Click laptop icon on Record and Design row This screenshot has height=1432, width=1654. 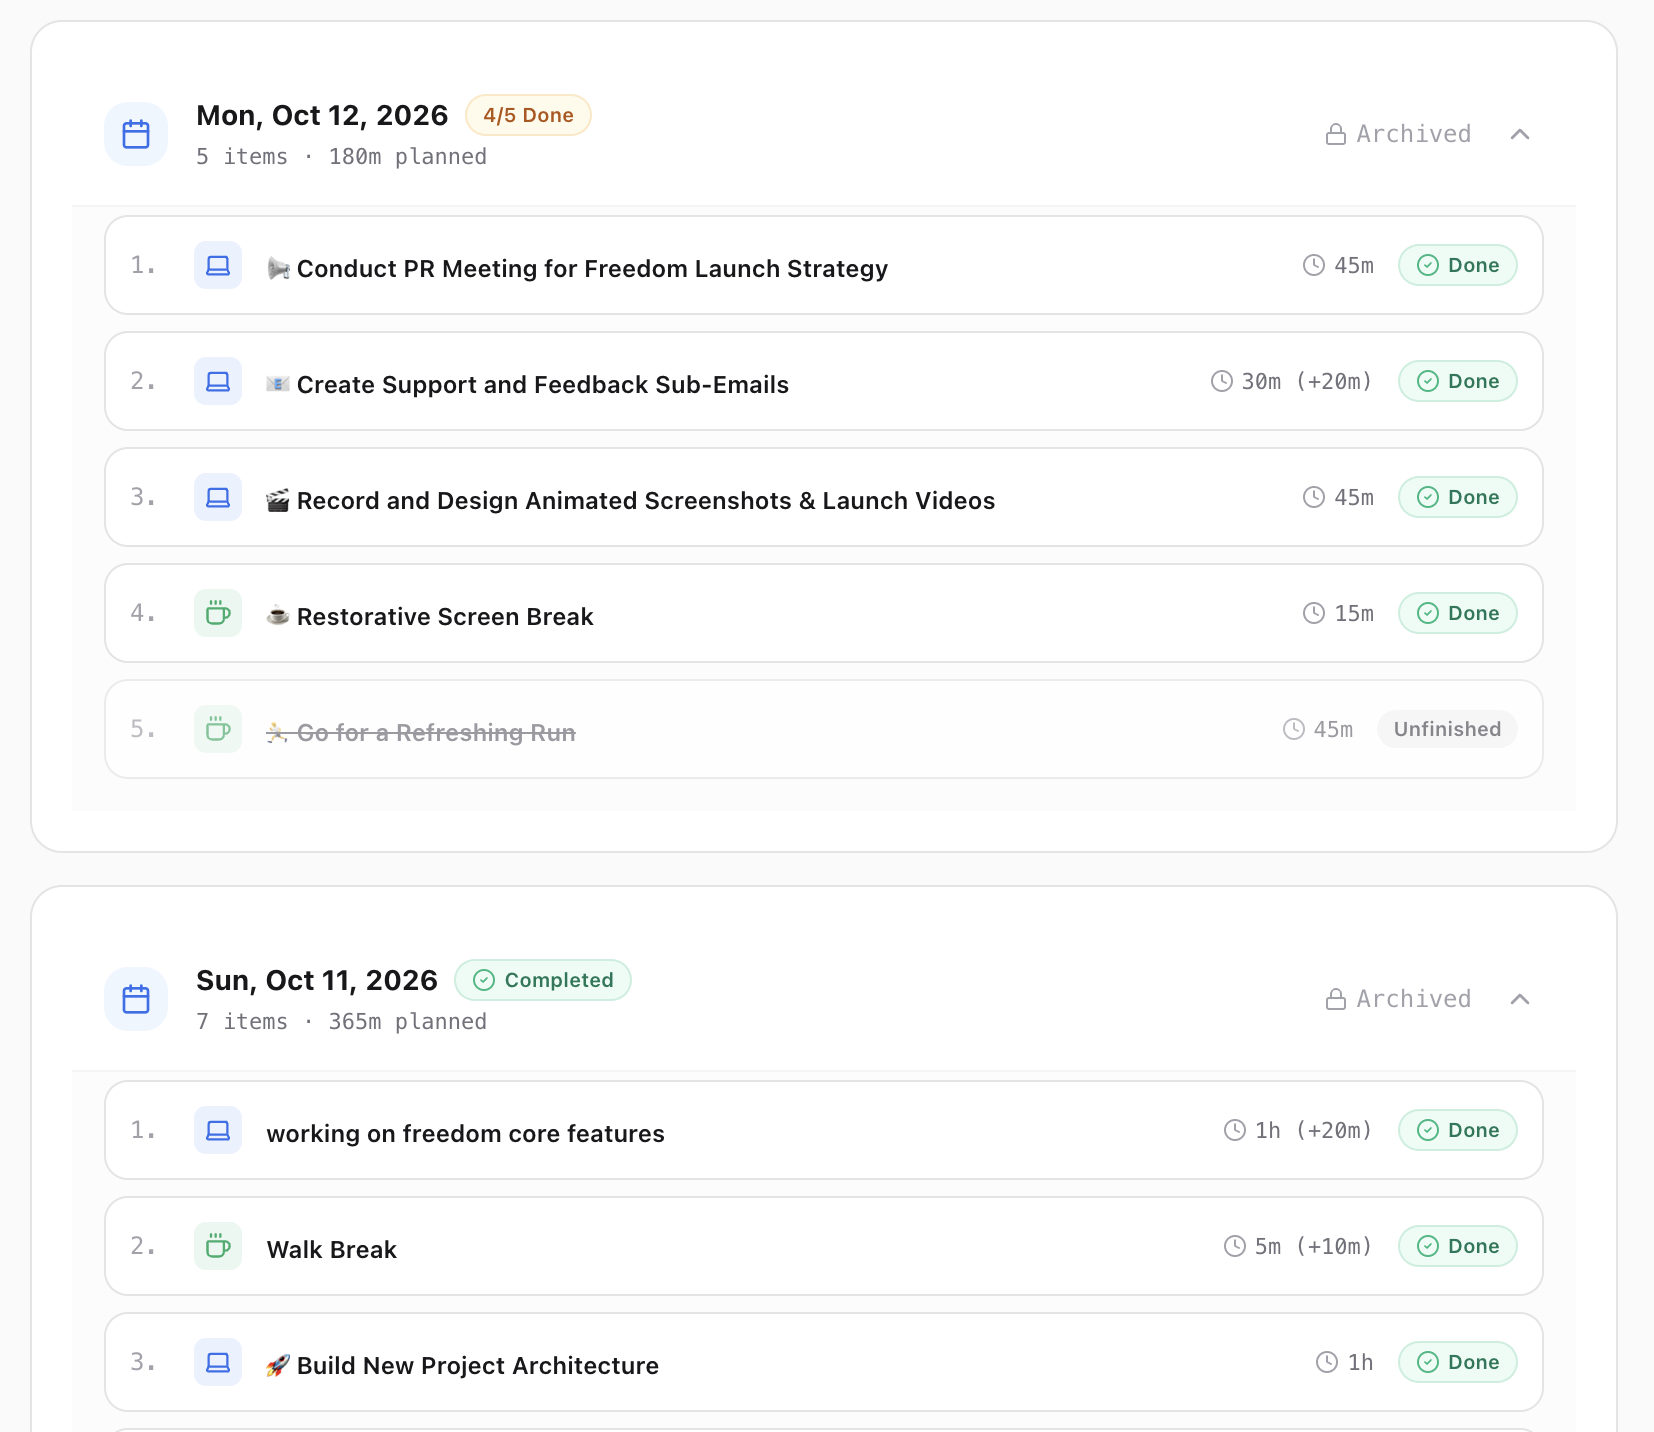[x=218, y=497]
